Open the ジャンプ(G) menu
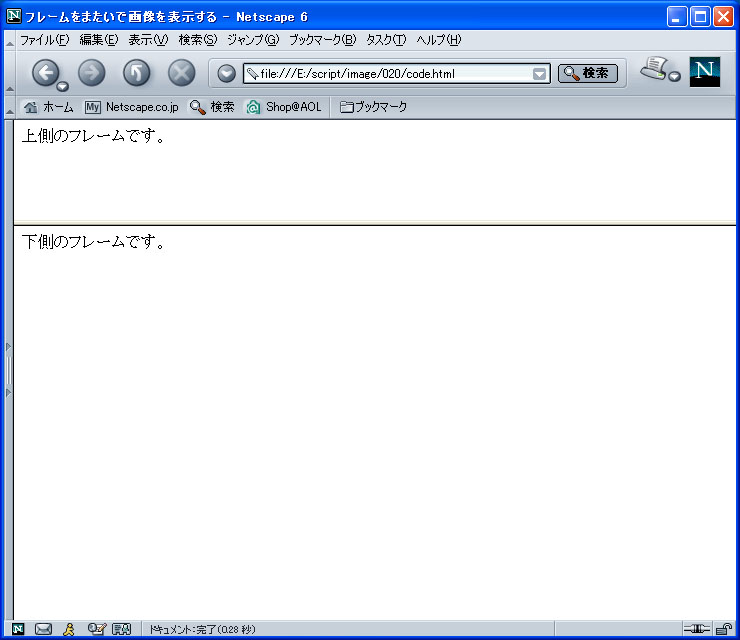This screenshot has width=740, height=640. [253, 40]
